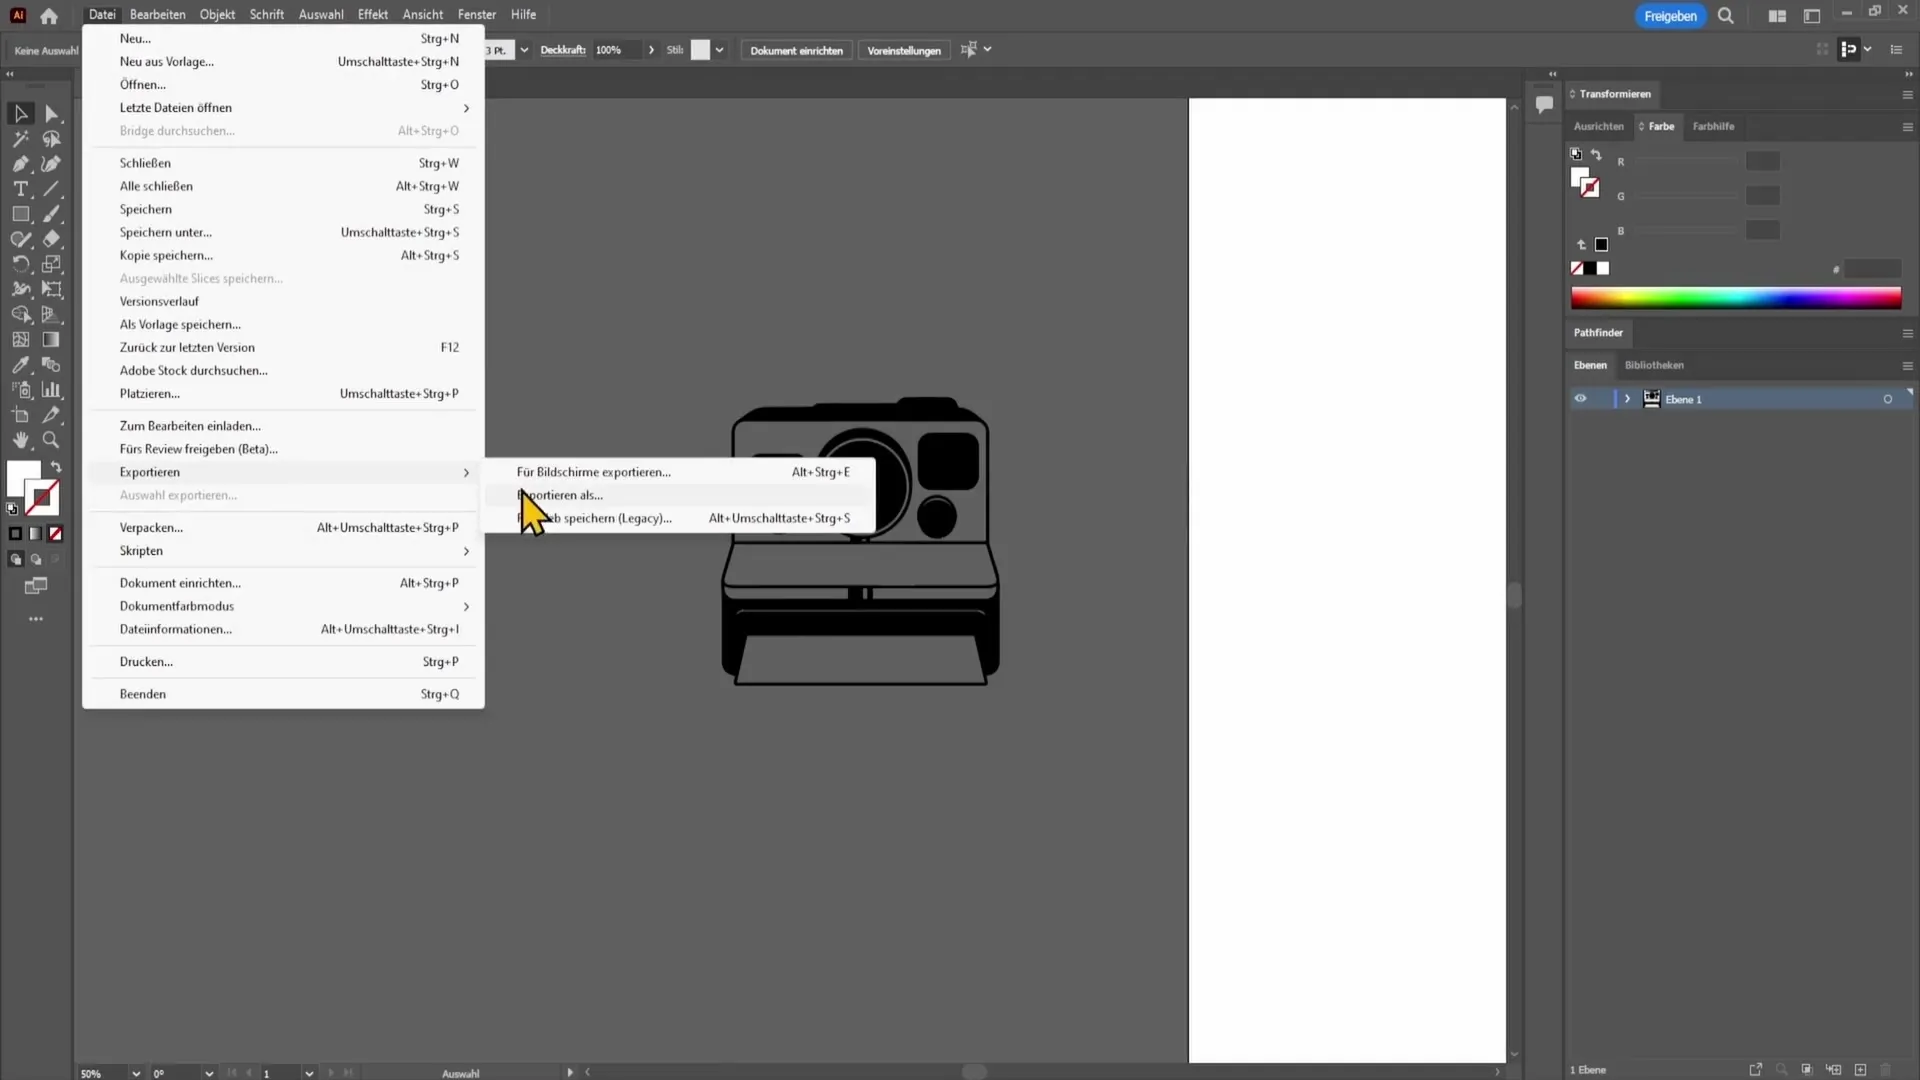1920x1080 pixels.
Task: Reset default fill and stroke in toolbar
Action: (x=13, y=509)
